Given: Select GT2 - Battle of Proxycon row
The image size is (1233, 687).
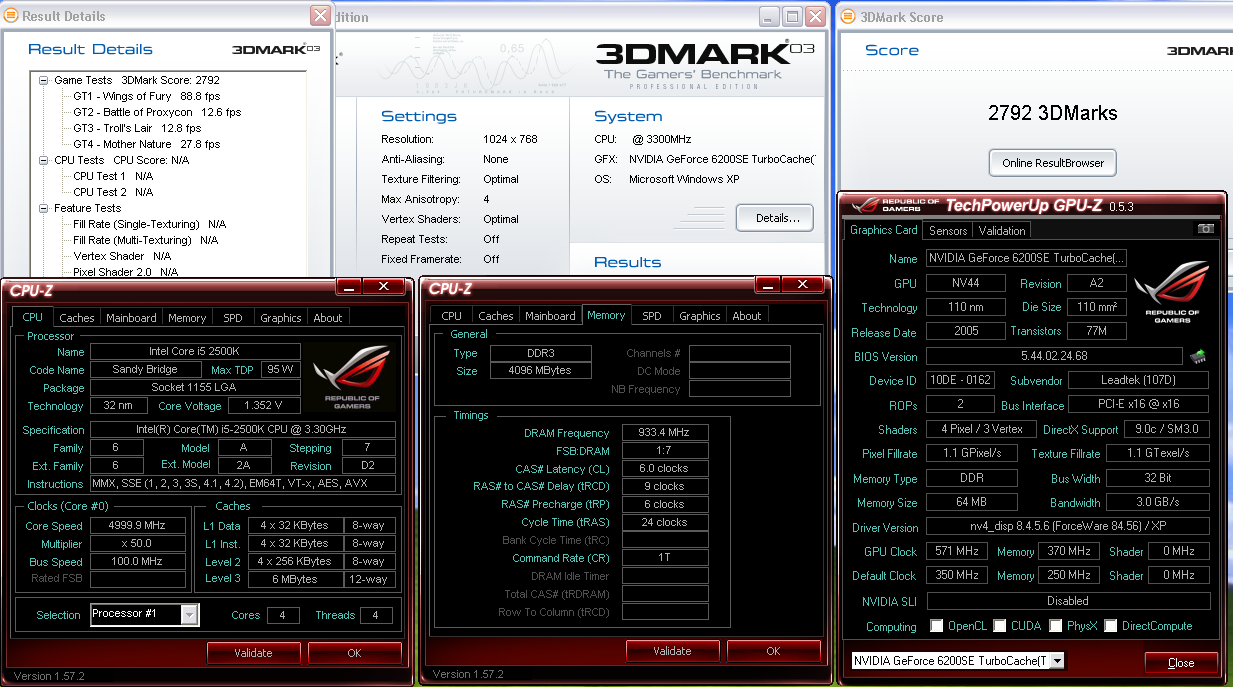Looking at the screenshot, I should pos(157,112).
